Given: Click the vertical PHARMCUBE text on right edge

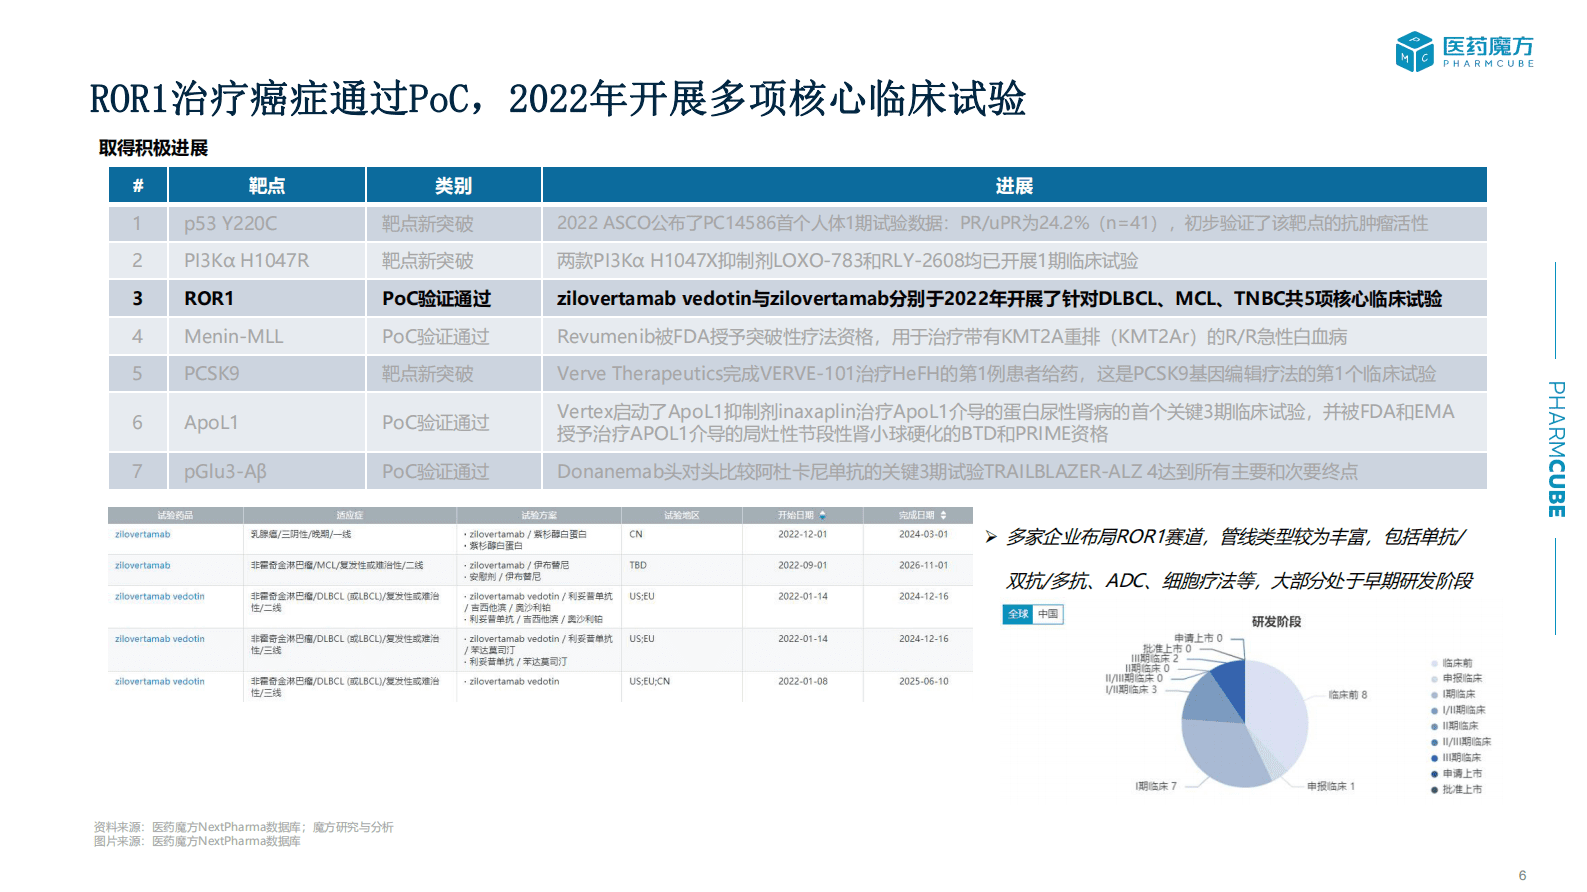Looking at the screenshot, I should coord(1556,449).
